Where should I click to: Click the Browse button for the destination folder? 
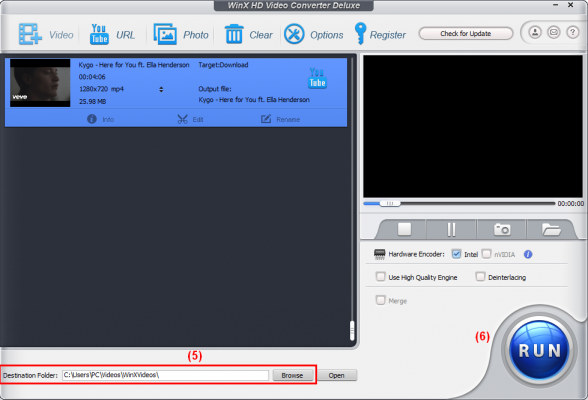[292, 375]
